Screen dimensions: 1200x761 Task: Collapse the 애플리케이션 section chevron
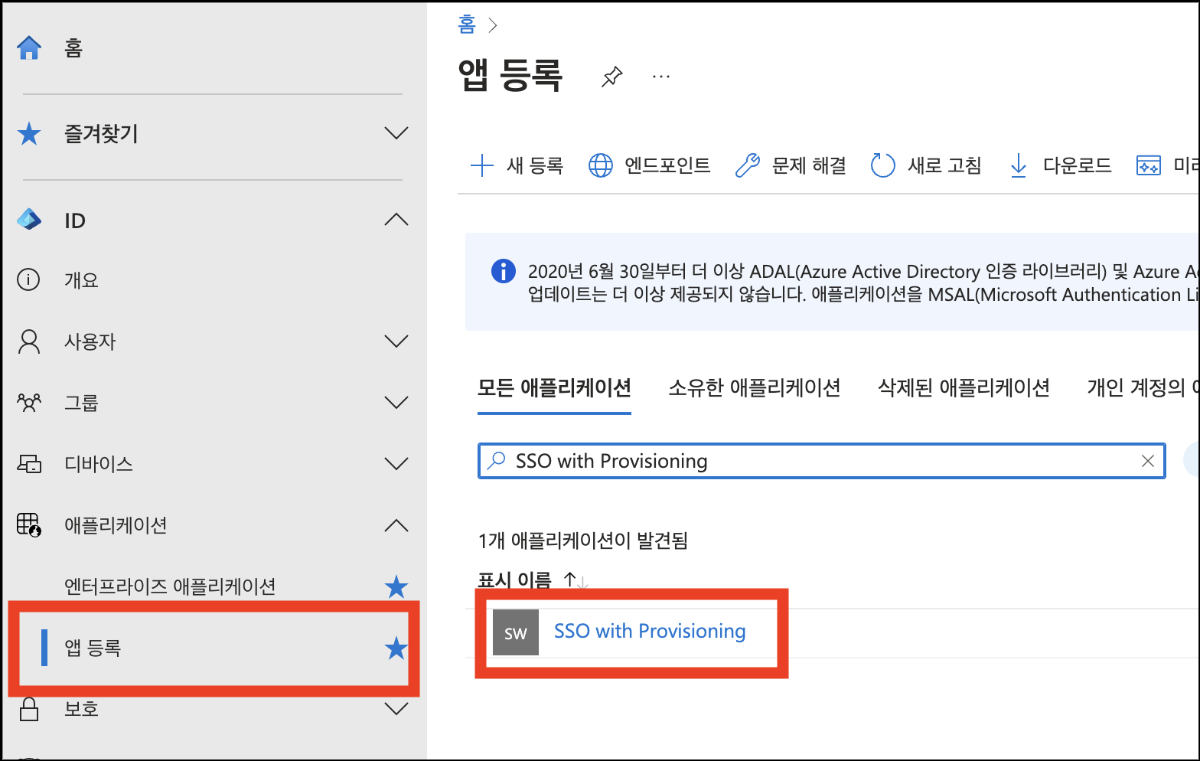pyautogui.click(x=397, y=525)
